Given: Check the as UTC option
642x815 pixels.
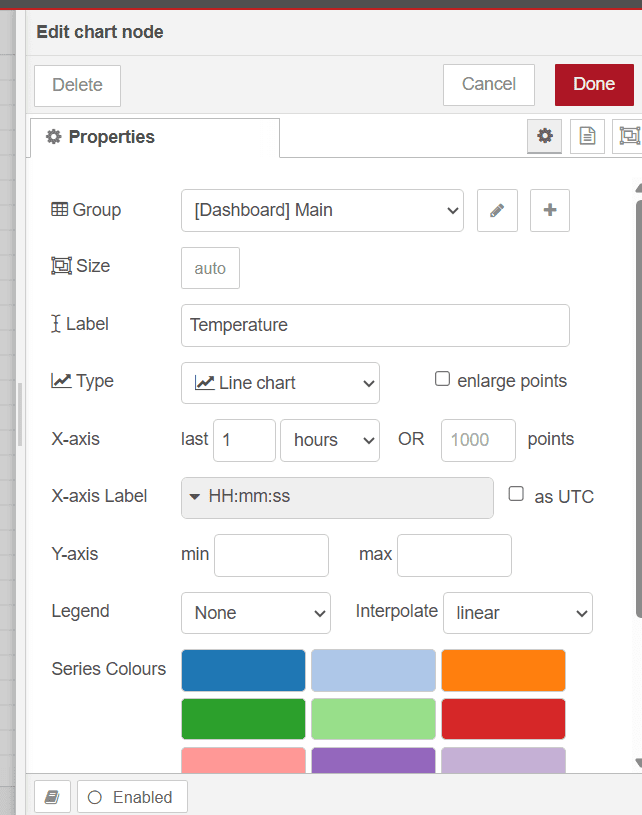Looking at the screenshot, I should pyautogui.click(x=516, y=494).
